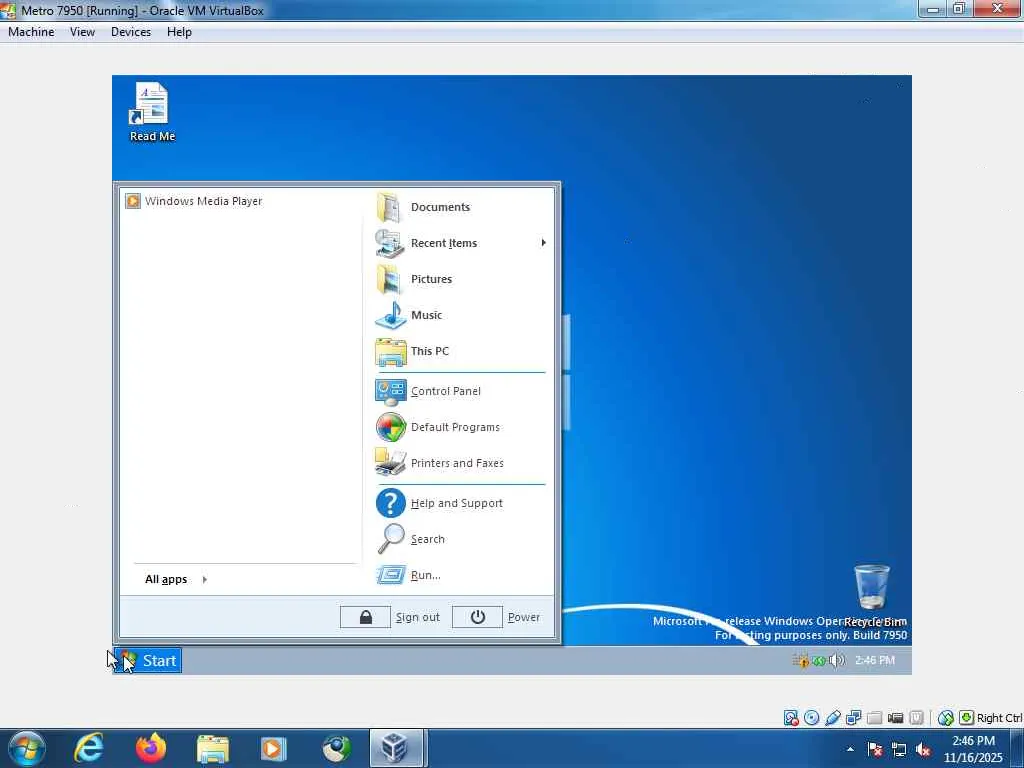Image resolution: width=1024 pixels, height=768 pixels.
Task: Open the Read Me desktop shortcut
Action: [x=152, y=112]
